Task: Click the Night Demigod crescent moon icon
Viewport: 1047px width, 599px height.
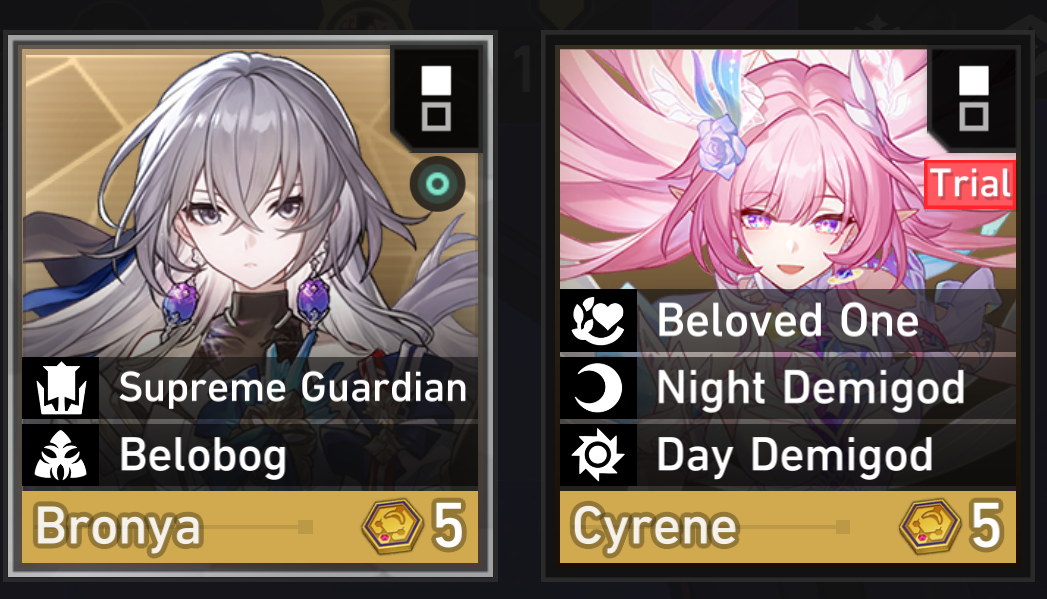Action: 598,388
